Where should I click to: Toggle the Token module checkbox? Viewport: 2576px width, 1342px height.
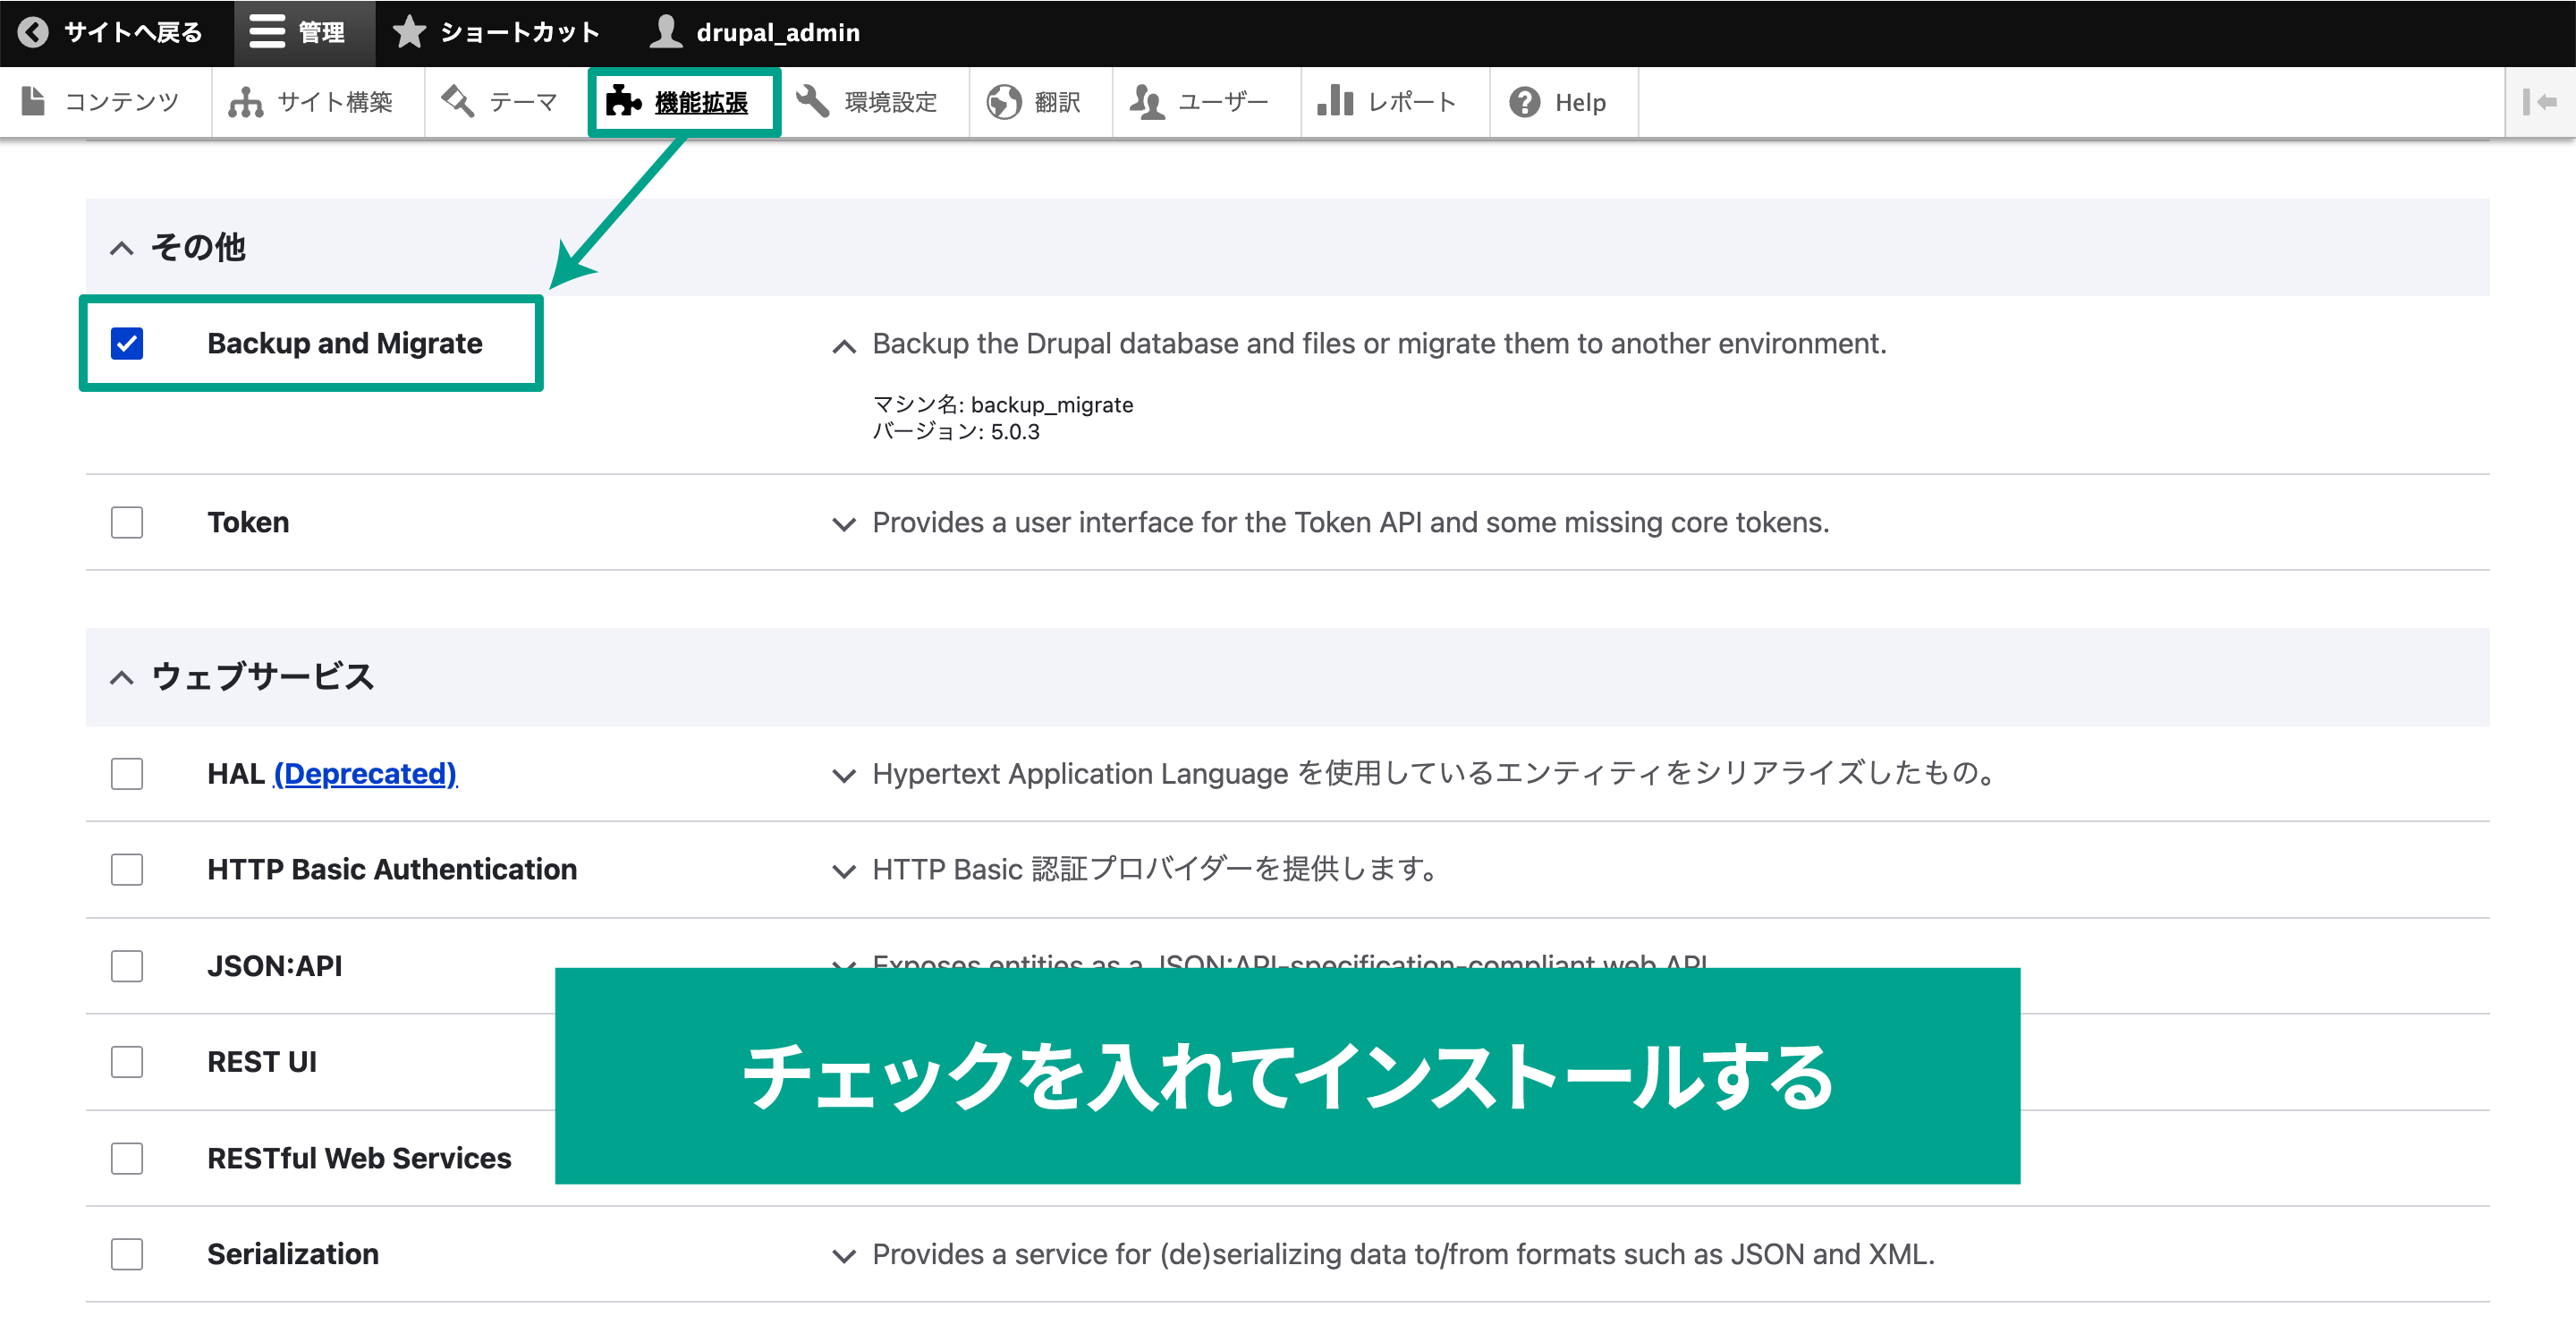[x=128, y=522]
